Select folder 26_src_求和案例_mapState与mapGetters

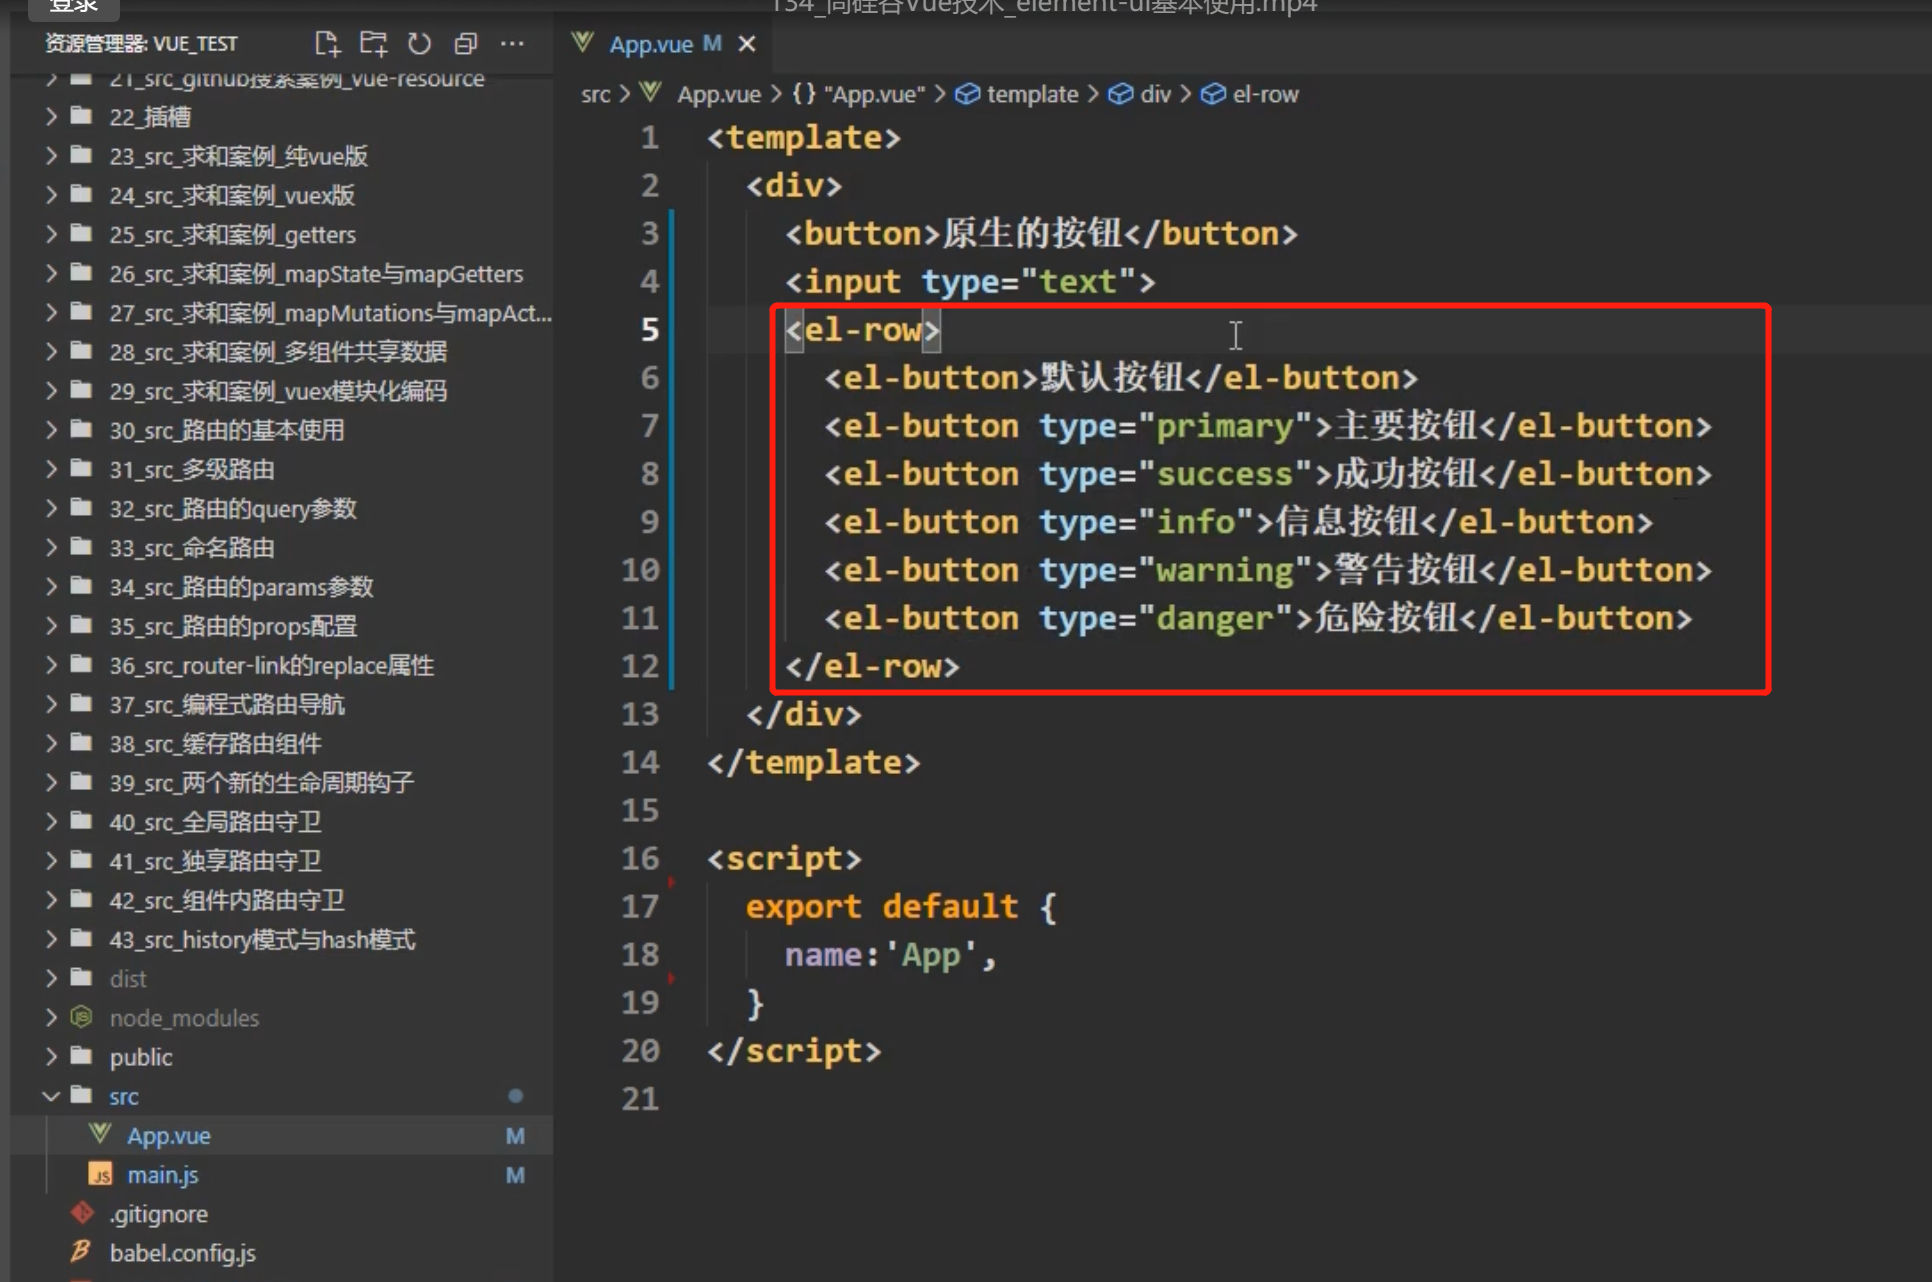(281, 273)
